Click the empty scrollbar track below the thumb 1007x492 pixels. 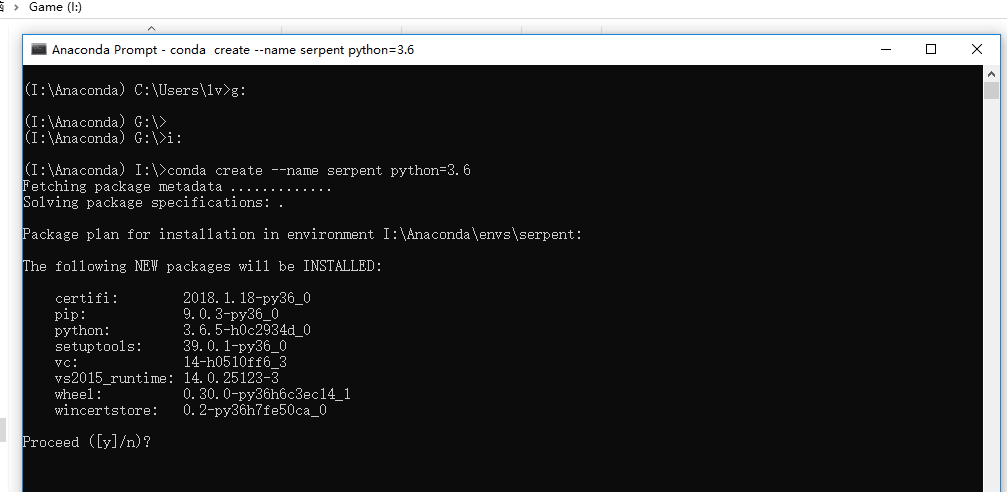coord(991,300)
